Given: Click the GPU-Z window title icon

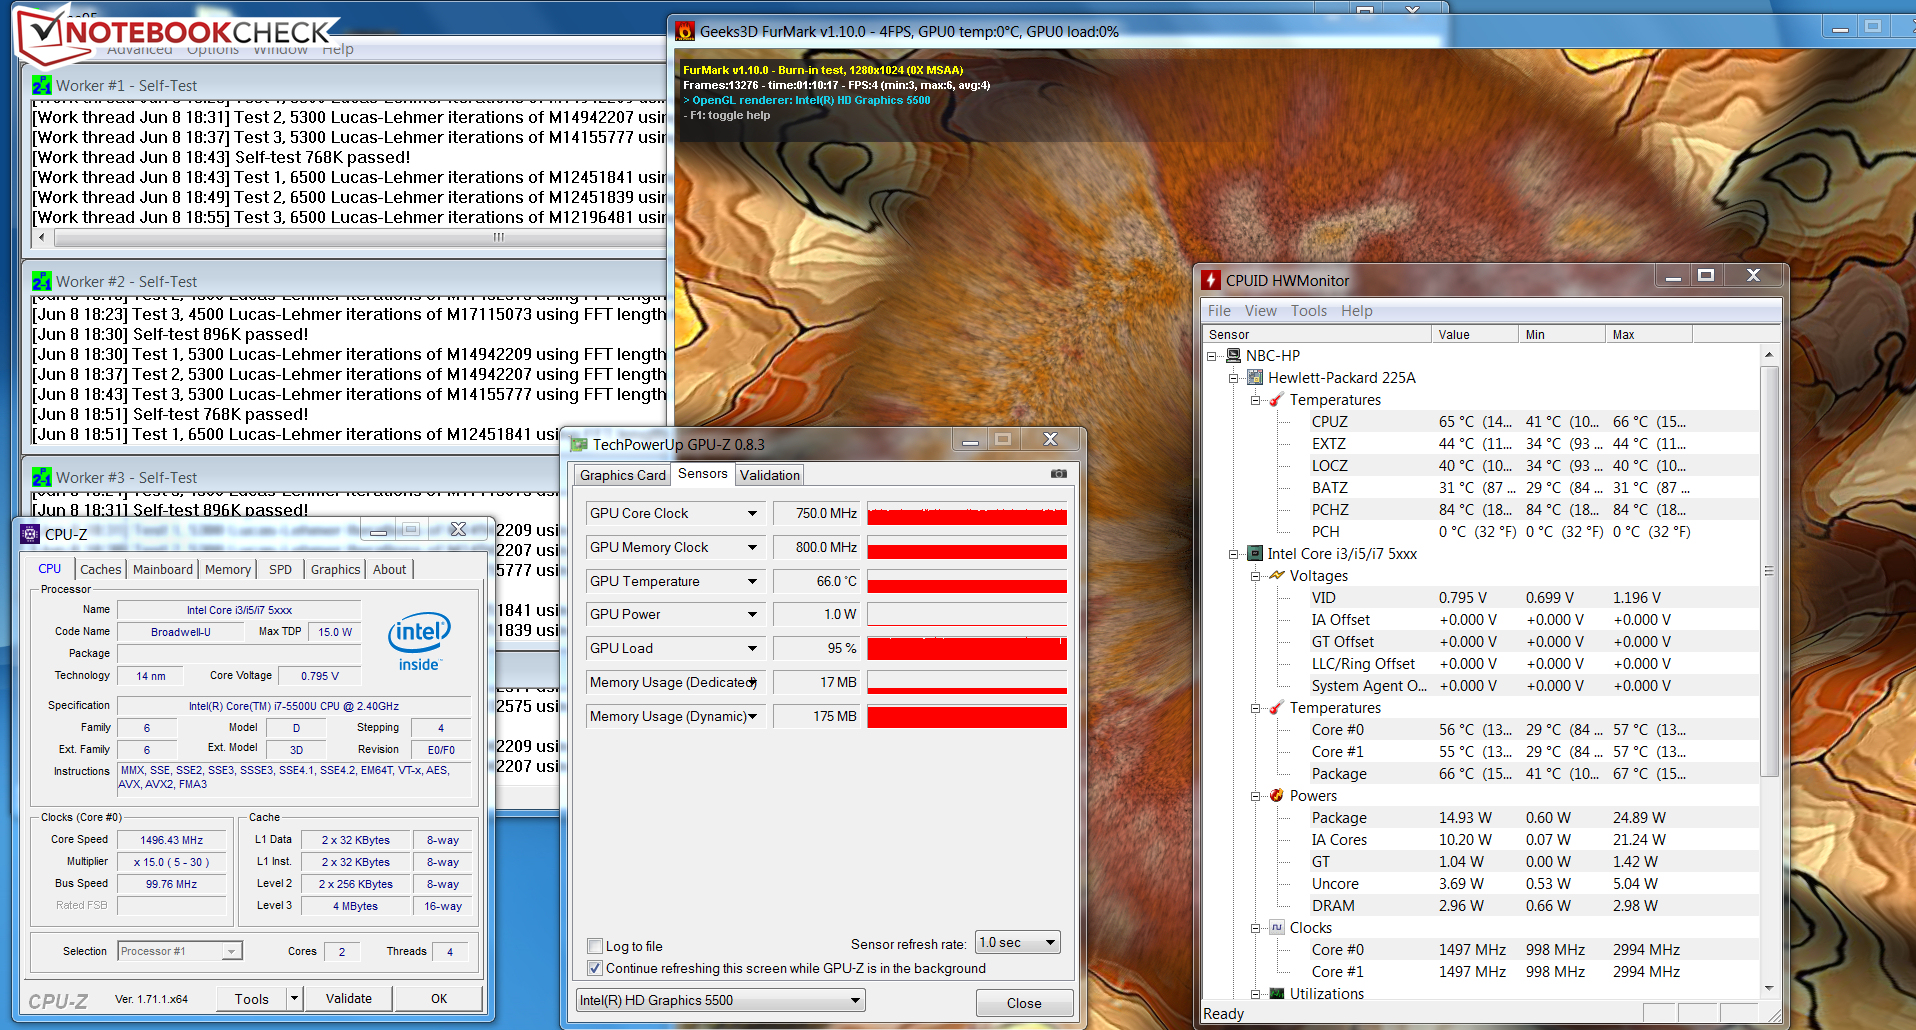Looking at the screenshot, I should (x=579, y=444).
